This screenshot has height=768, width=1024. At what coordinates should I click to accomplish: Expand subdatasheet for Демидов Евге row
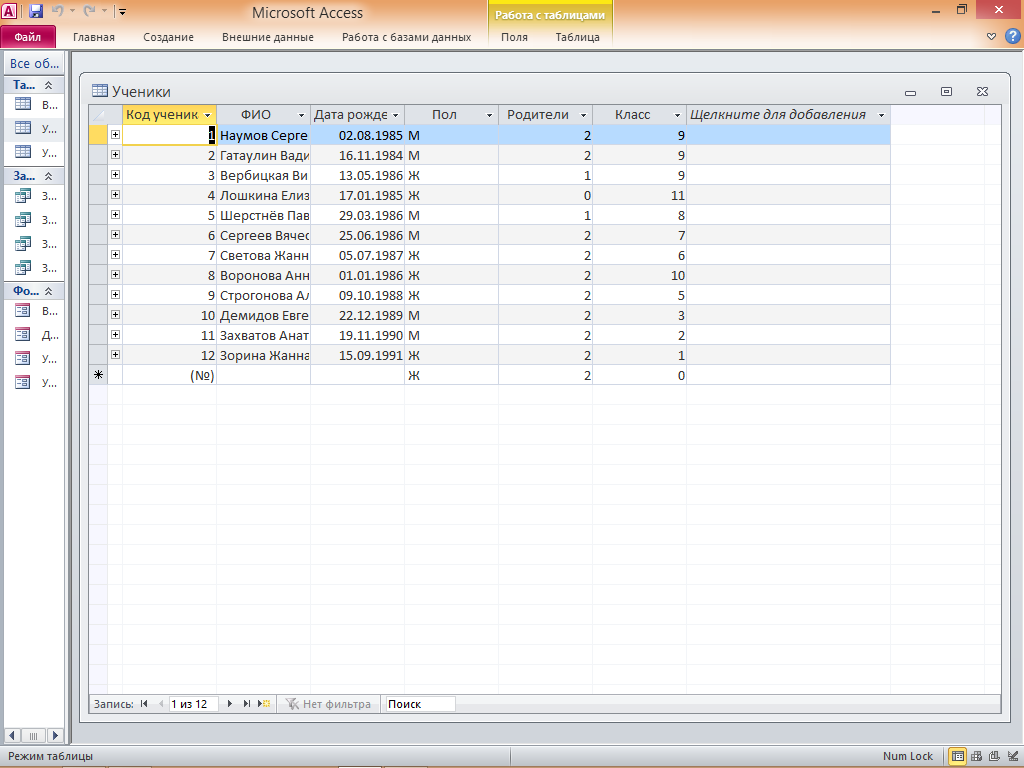(x=115, y=315)
